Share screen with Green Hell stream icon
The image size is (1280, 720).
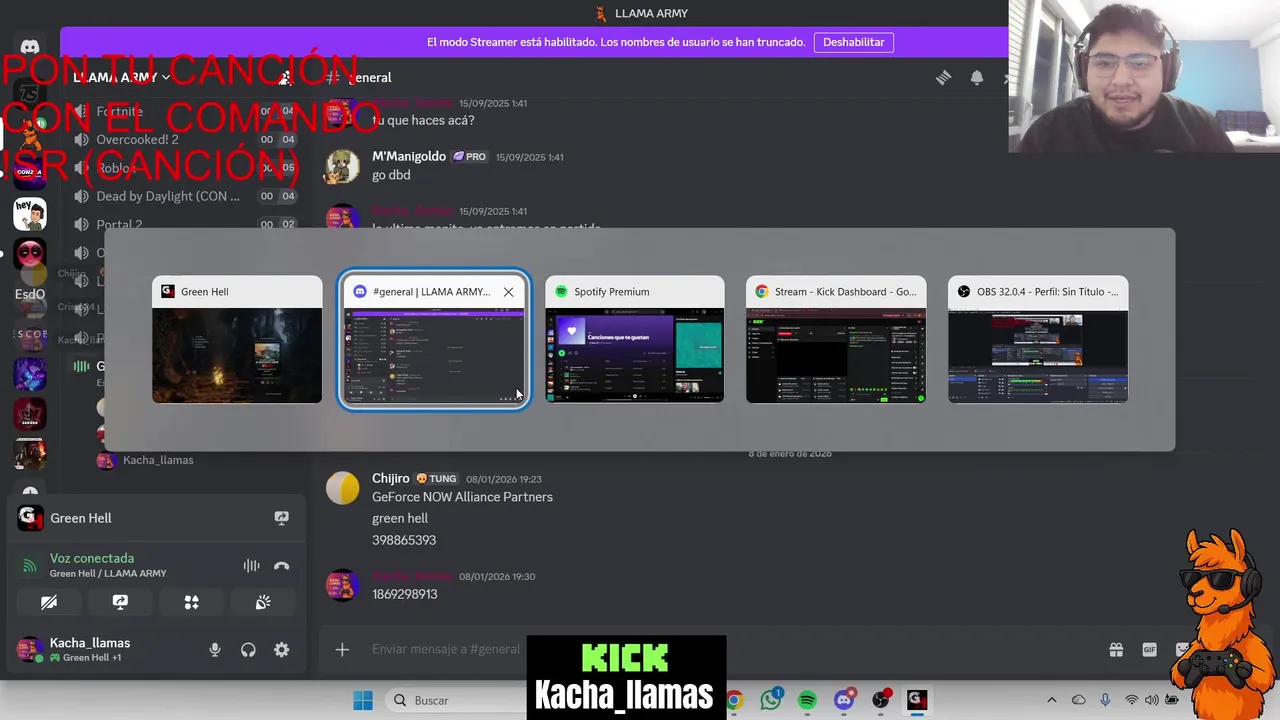282,518
